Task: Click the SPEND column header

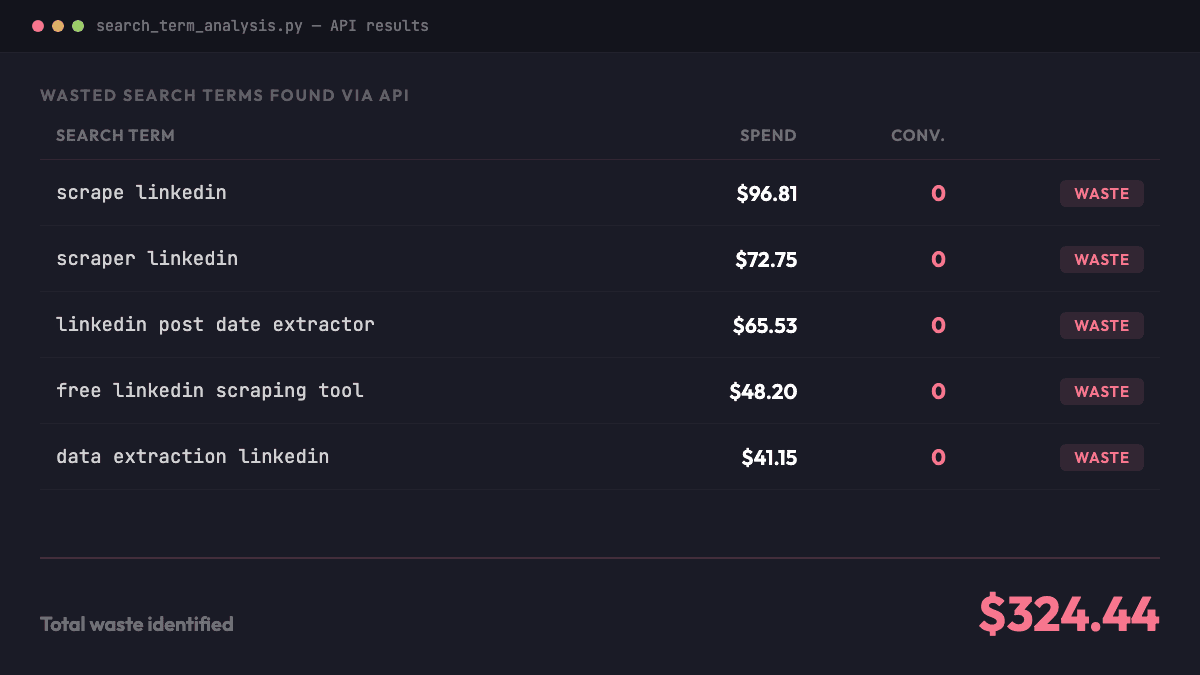Action: 768,136
